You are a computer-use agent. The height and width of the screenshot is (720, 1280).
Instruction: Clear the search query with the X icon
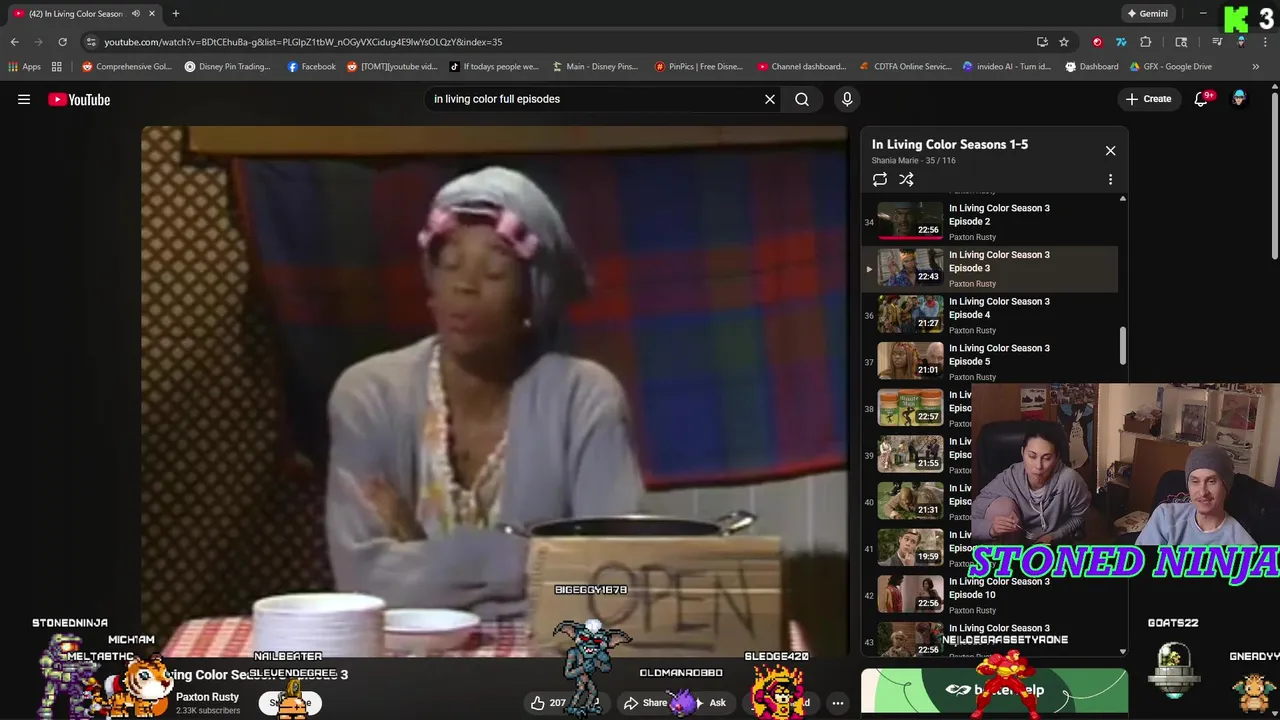pos(770,99)
